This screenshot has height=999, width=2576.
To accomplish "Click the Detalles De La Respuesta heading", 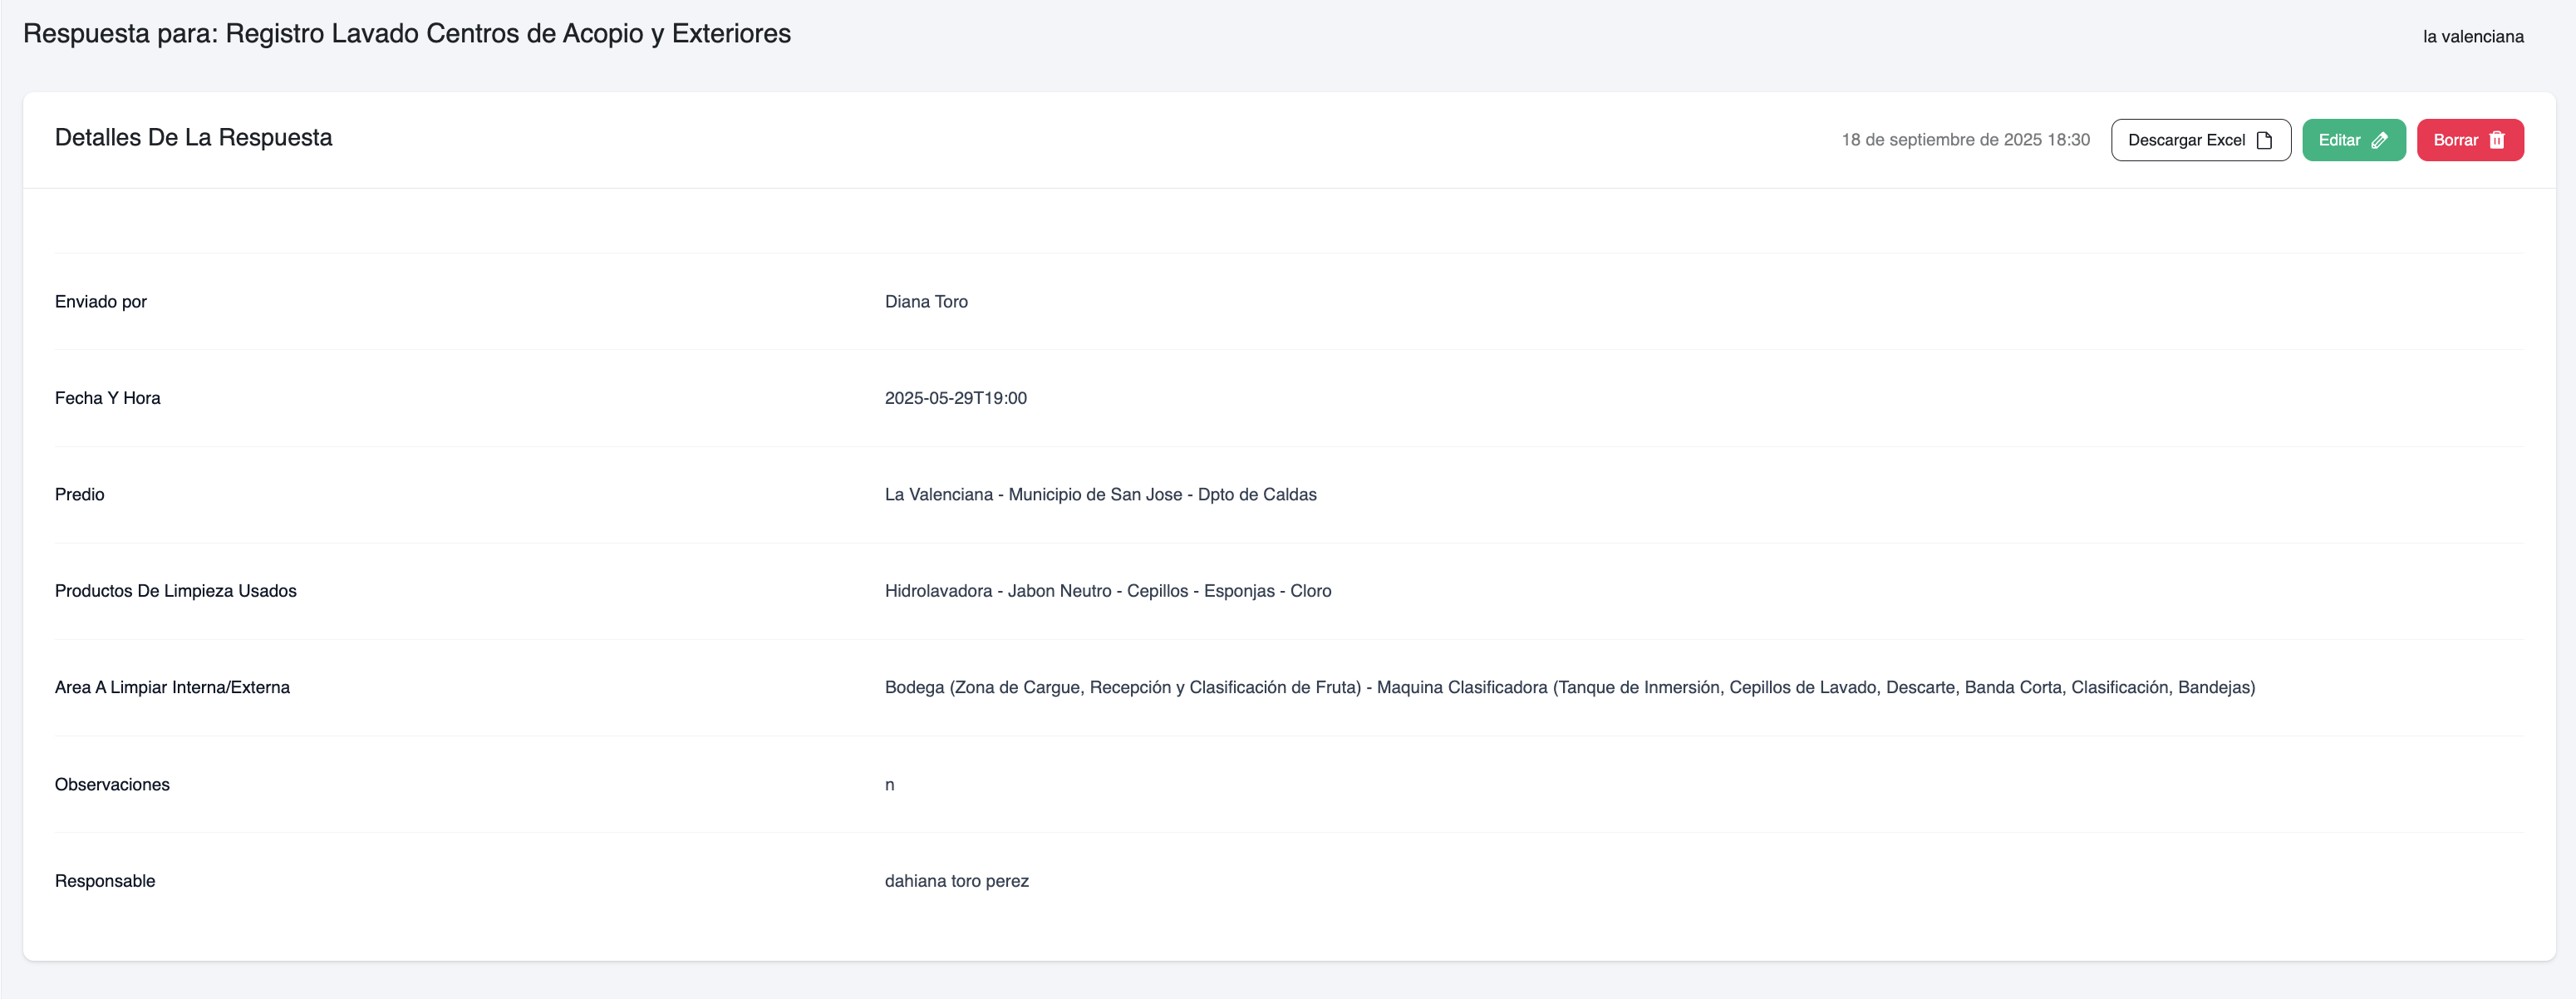I will tap(193, 138).
